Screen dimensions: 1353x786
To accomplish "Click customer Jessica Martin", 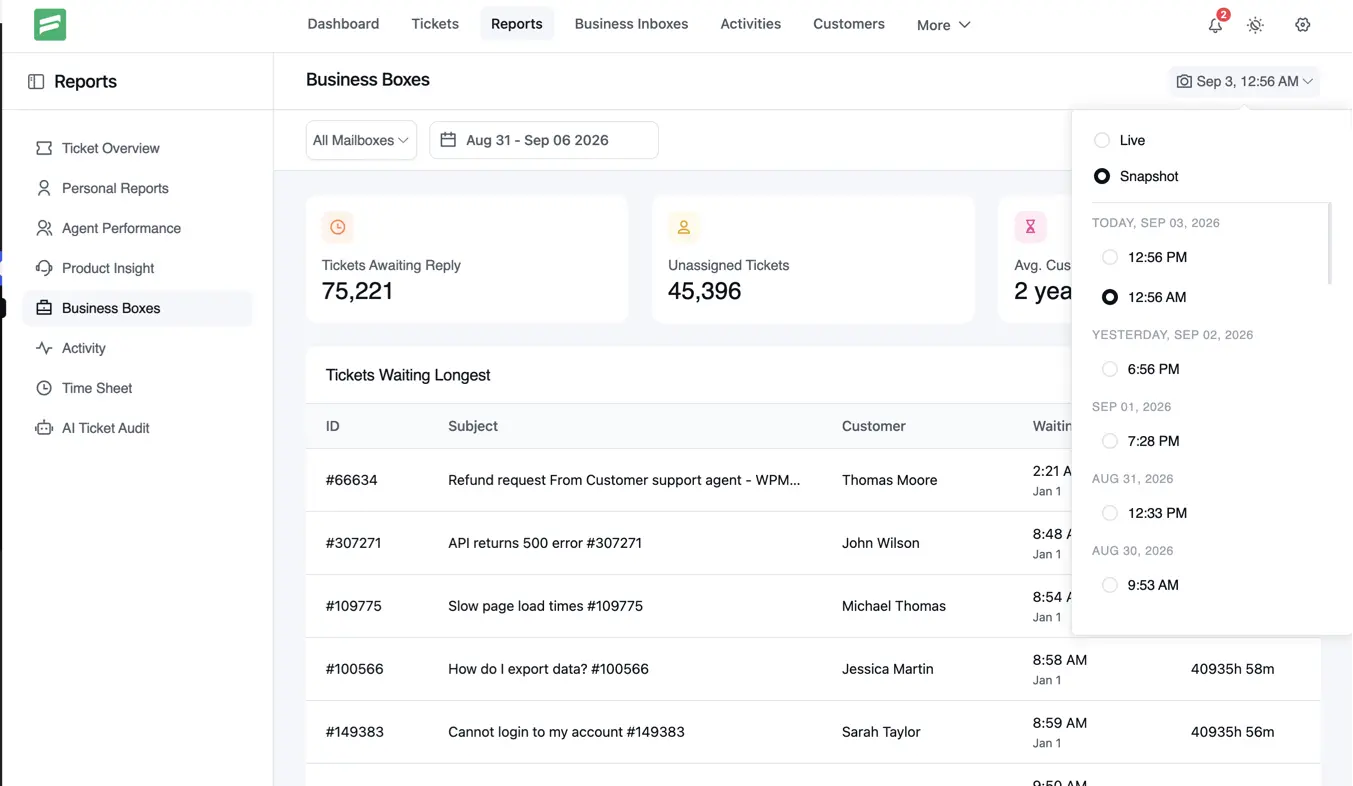I will point(887,669).
